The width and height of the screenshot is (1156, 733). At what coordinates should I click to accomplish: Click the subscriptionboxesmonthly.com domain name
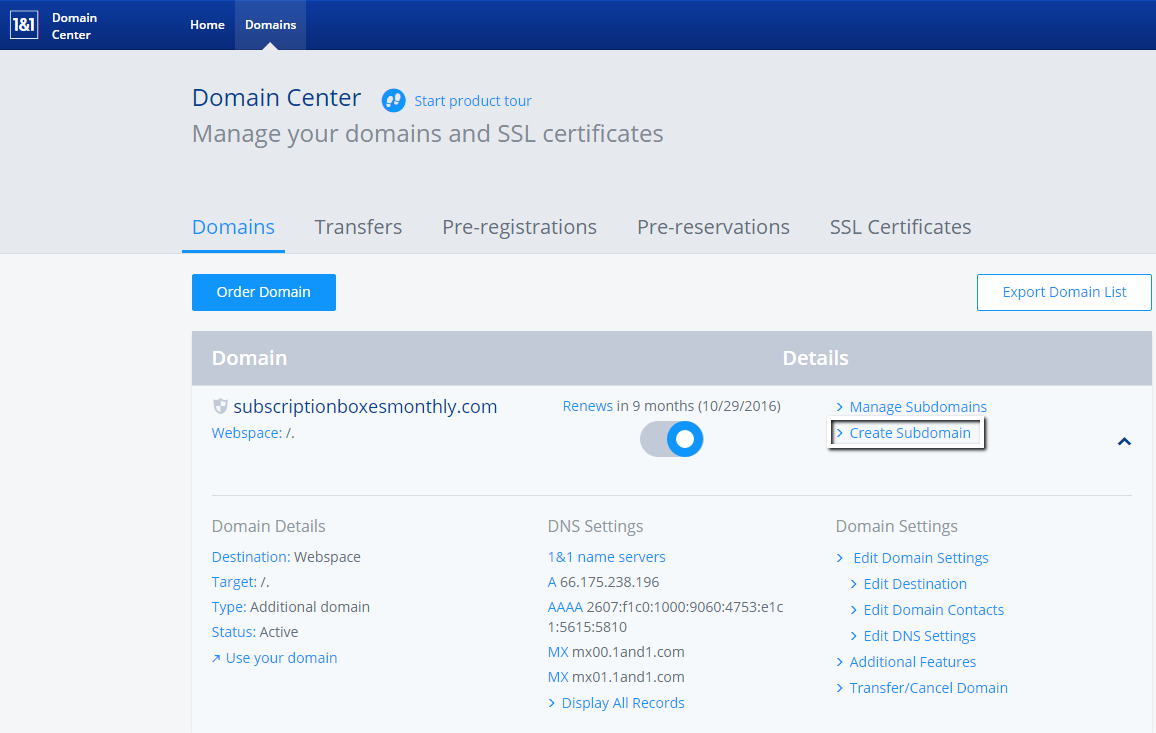(x=365, y=406)
